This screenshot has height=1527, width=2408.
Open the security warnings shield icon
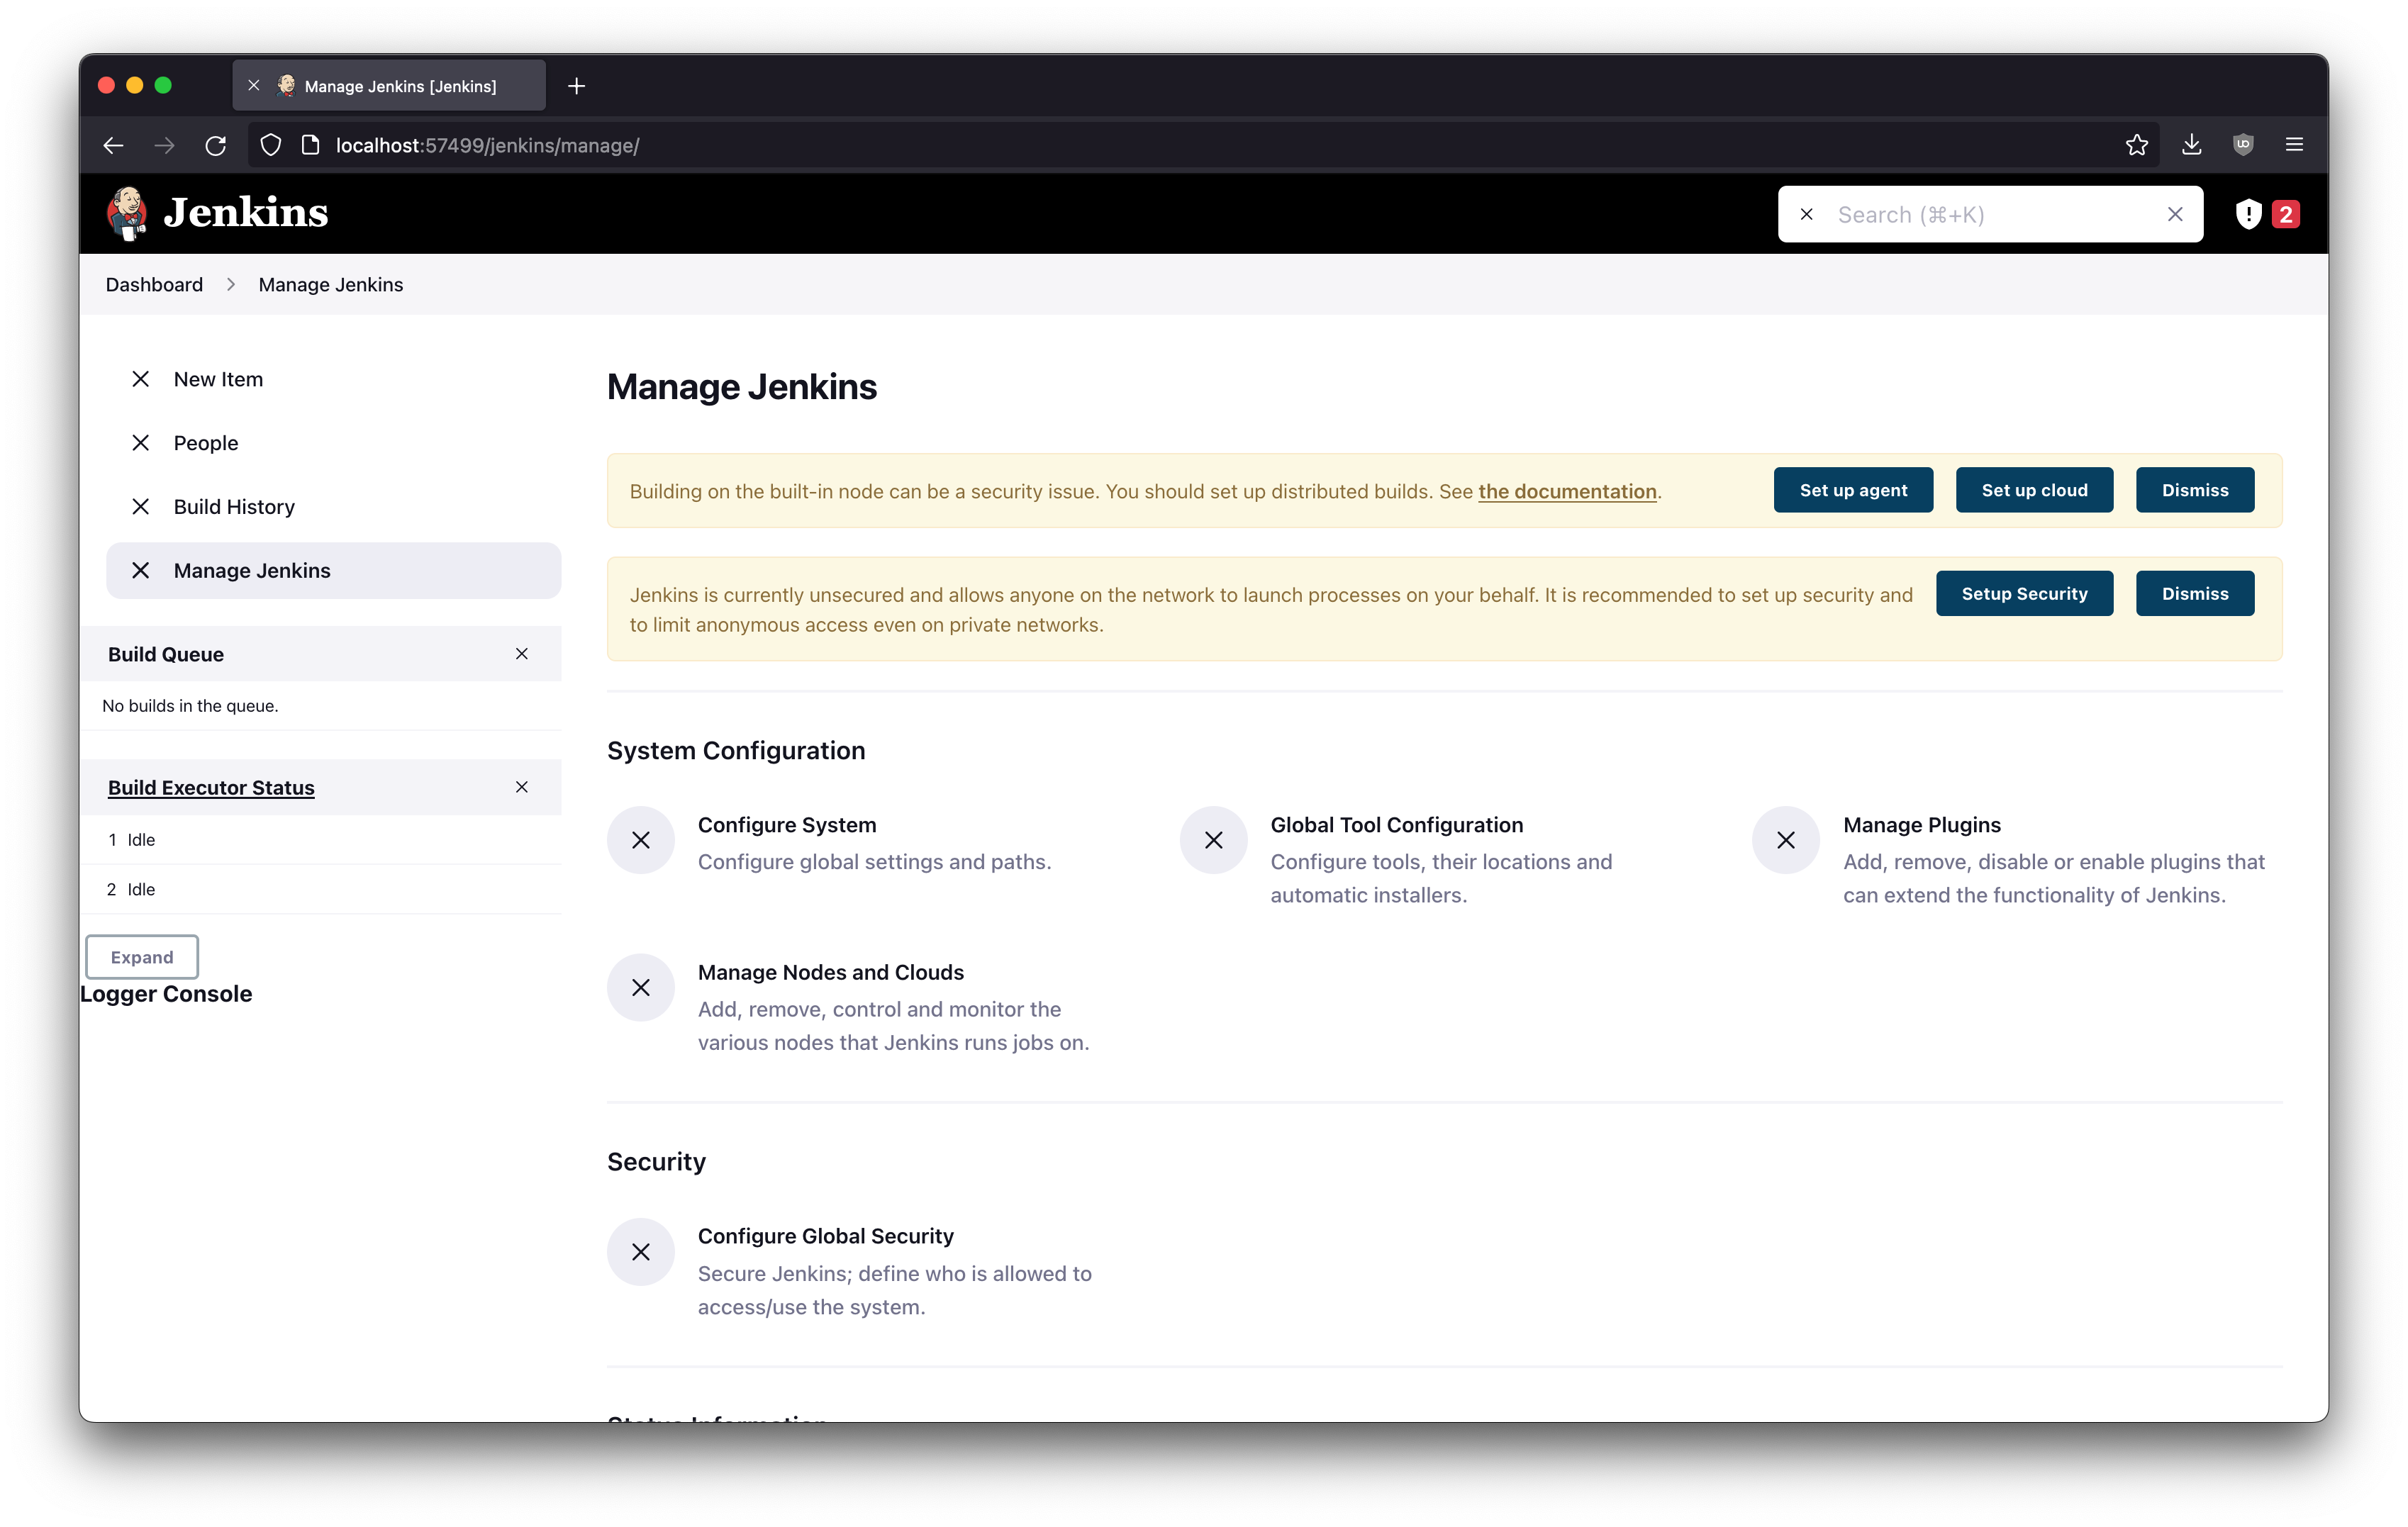tap(2248, 214)
